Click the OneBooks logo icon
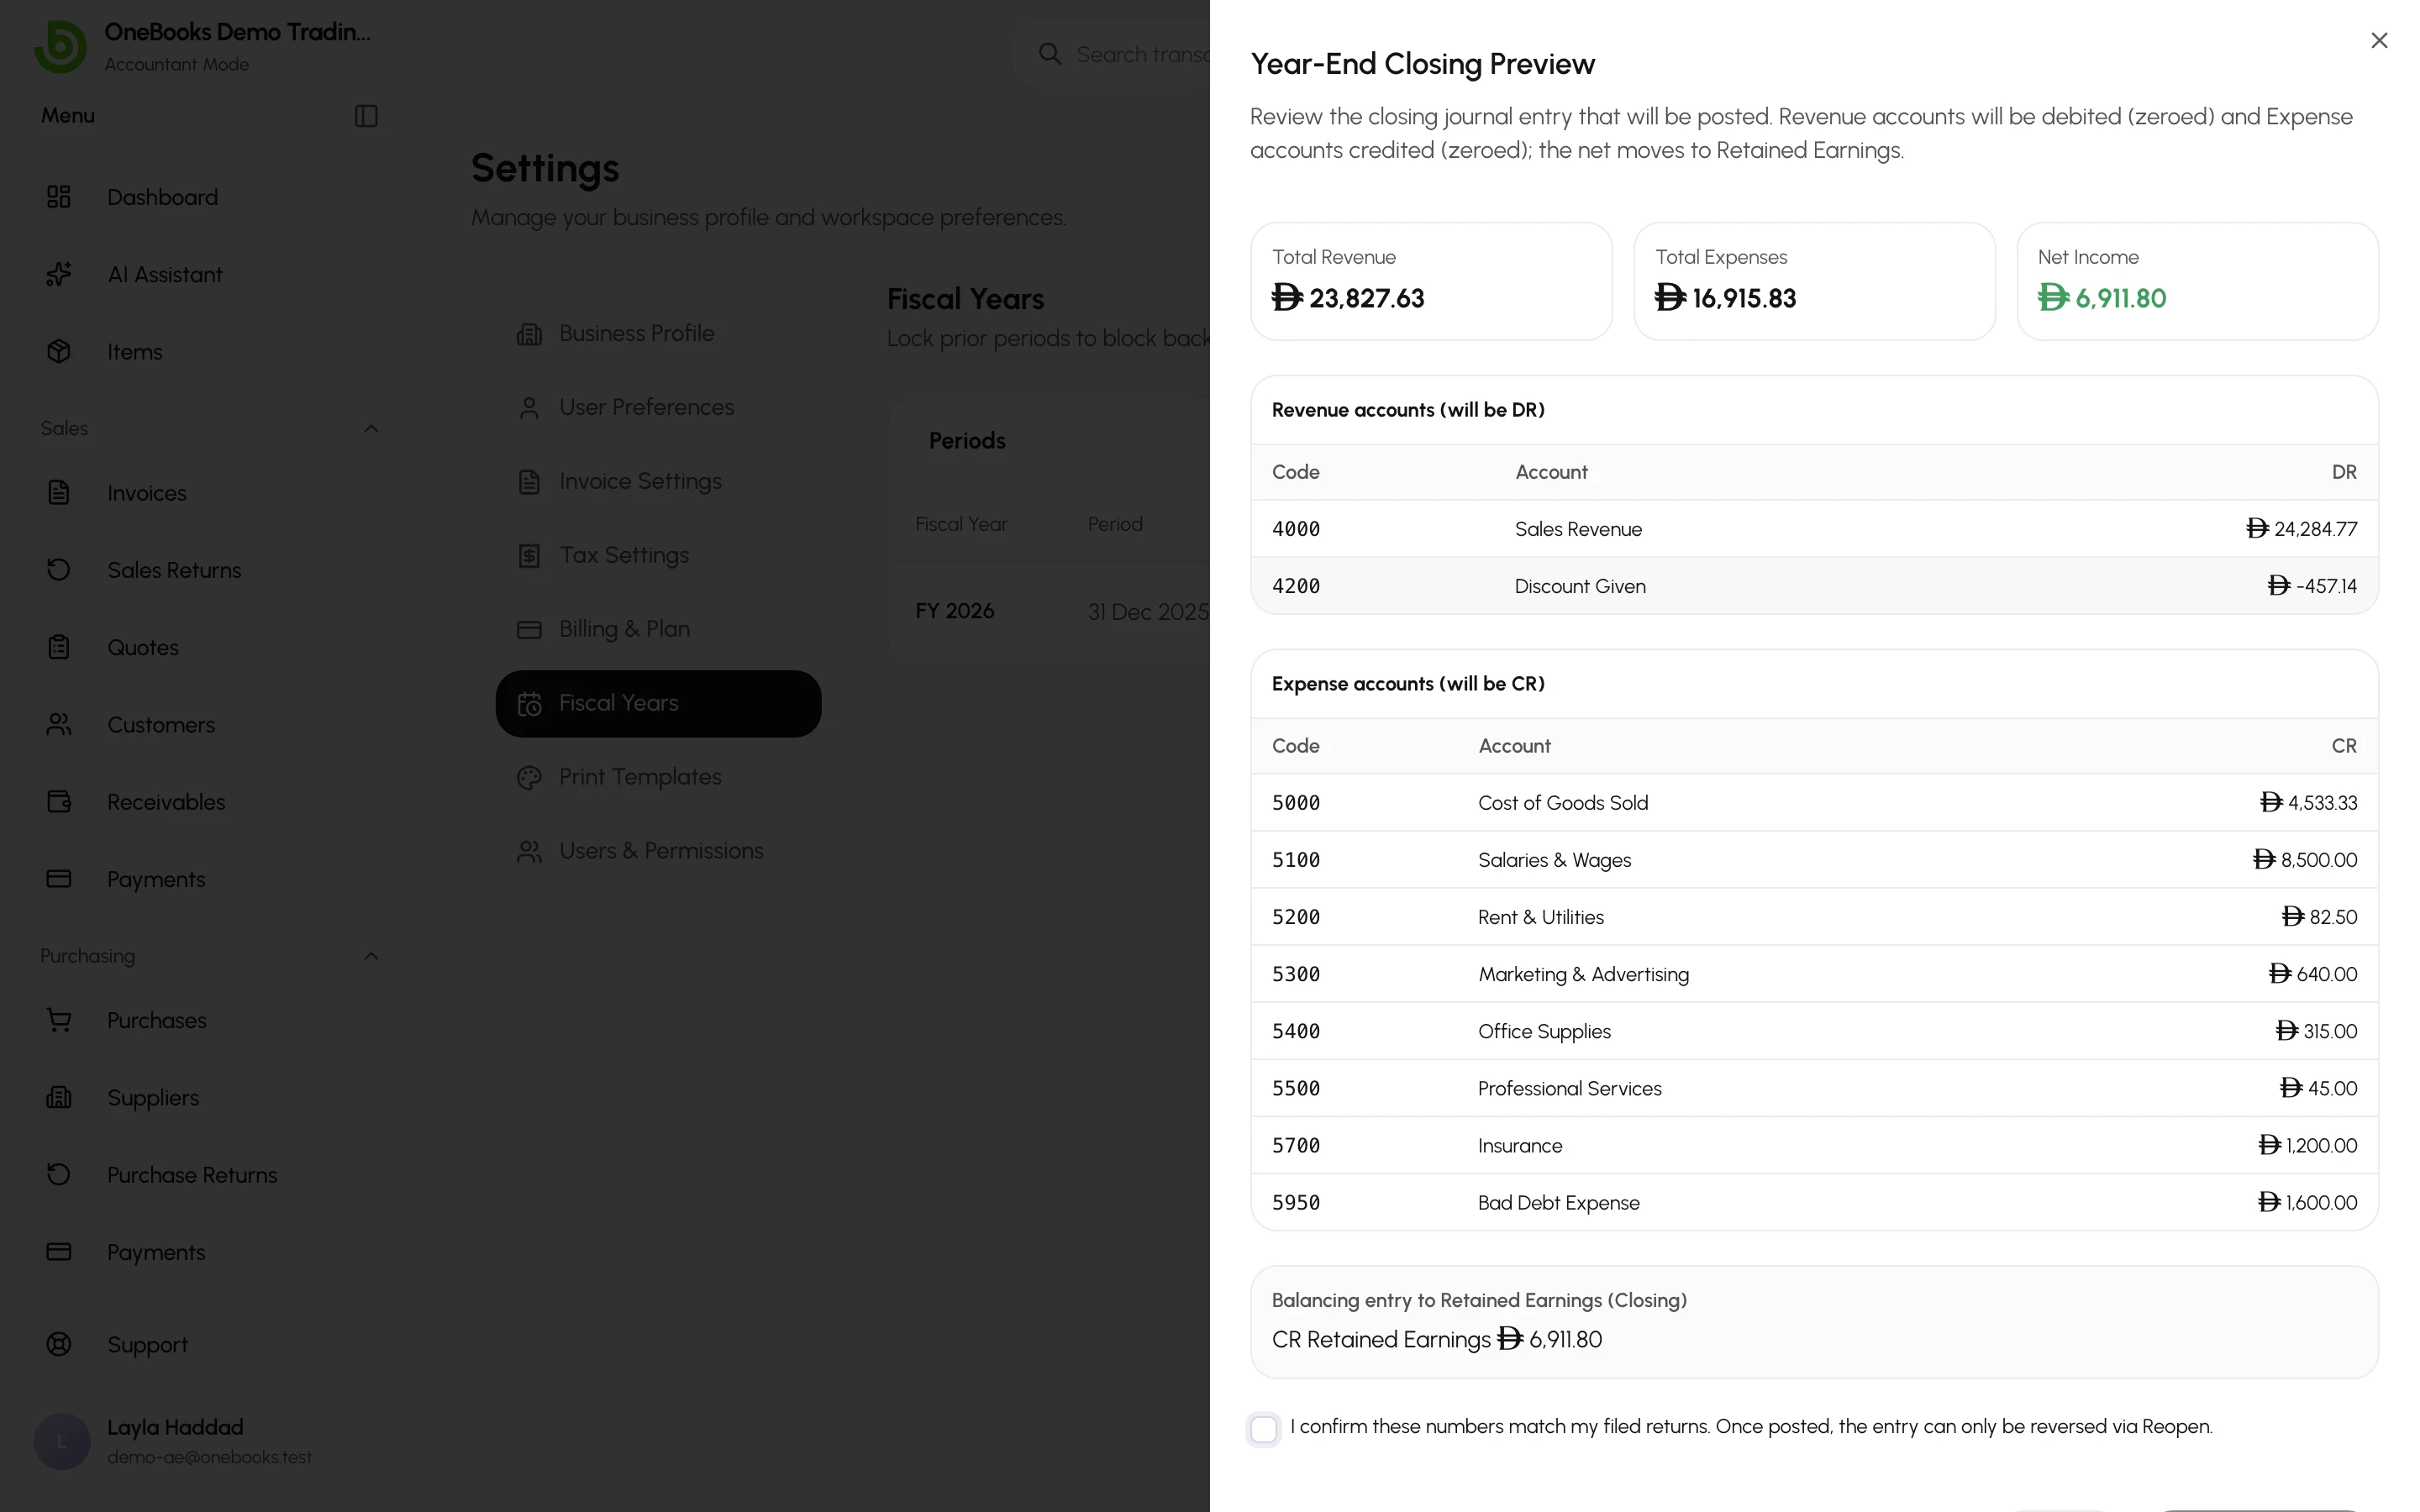Screen dimensions: 2420x1512 tap(60, 46)
